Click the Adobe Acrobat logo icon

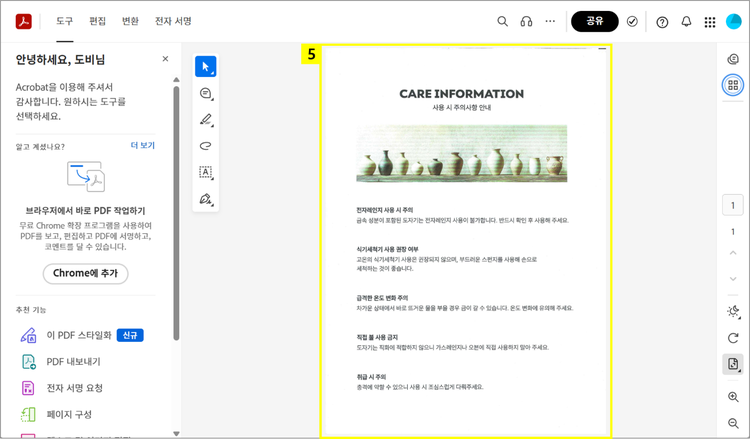coord(23,21)
